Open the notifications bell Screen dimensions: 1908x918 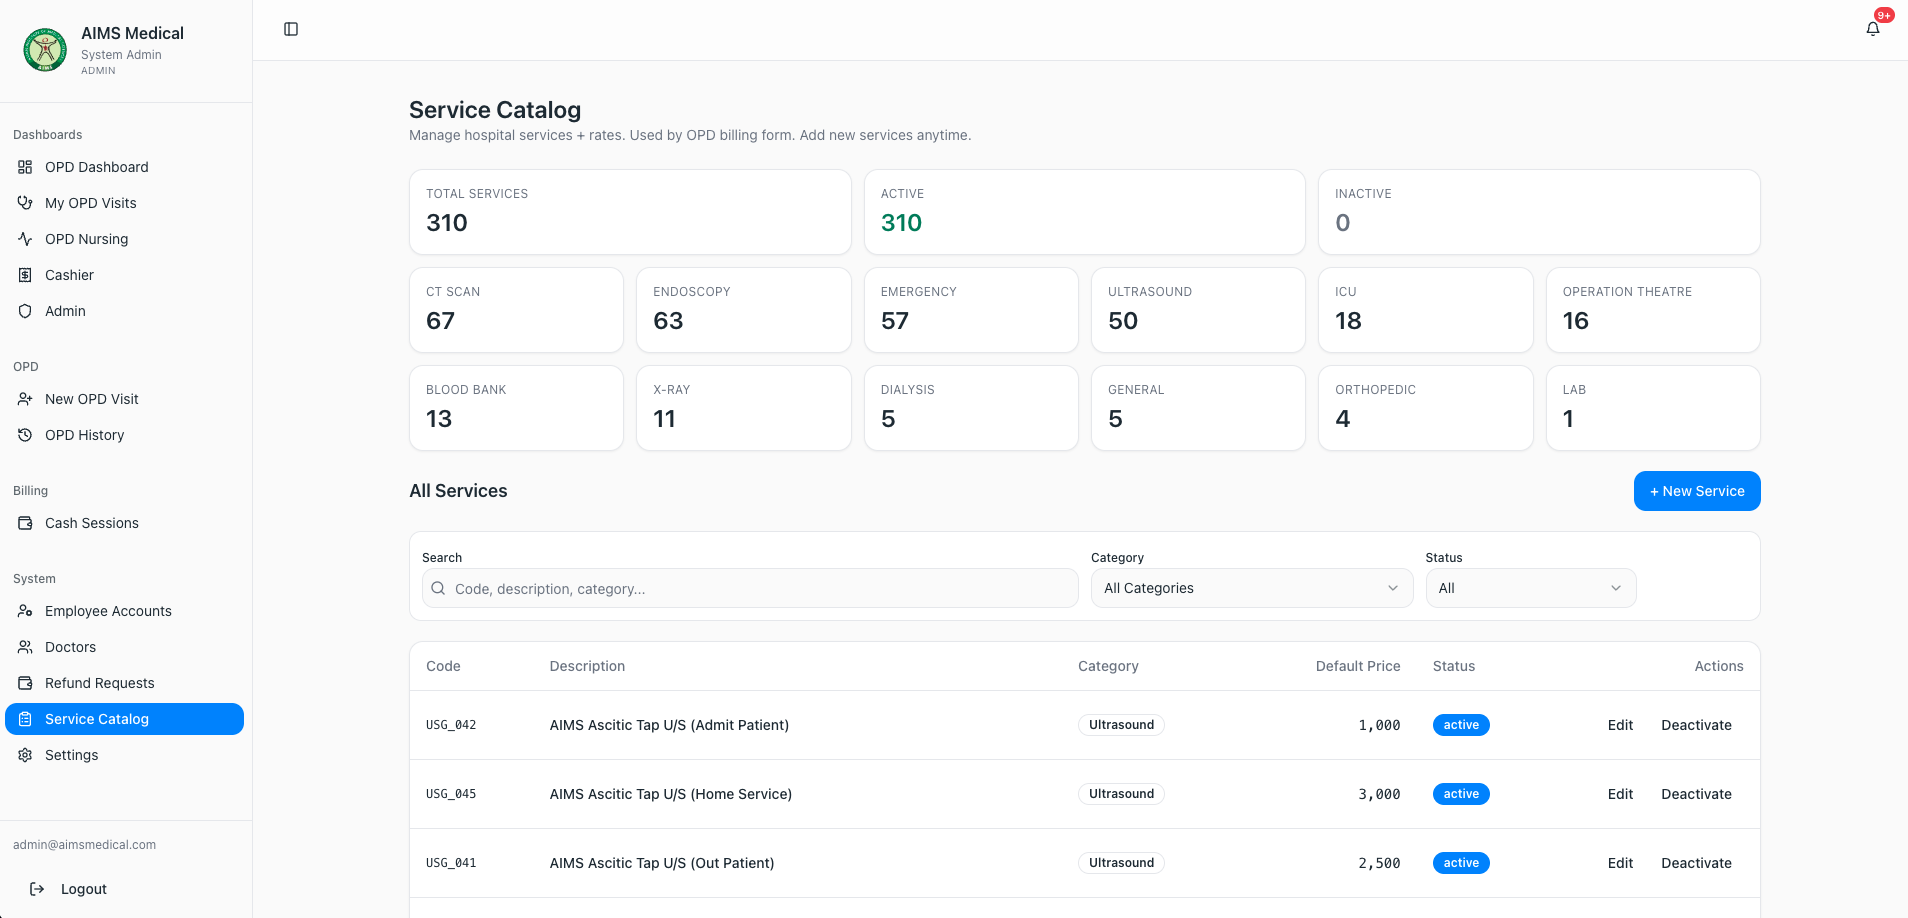tap(1873, 29)
